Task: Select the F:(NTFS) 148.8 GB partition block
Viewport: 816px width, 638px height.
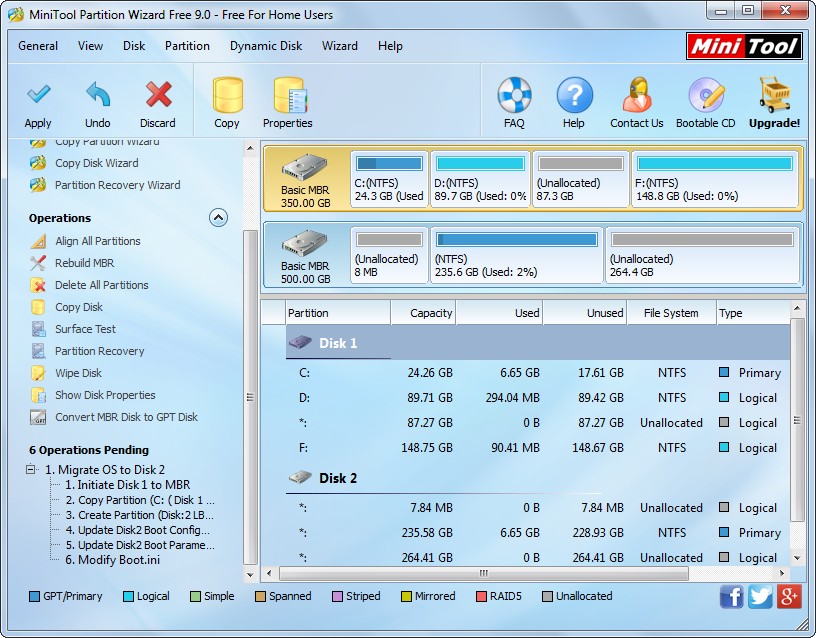Action: point(715,179)
